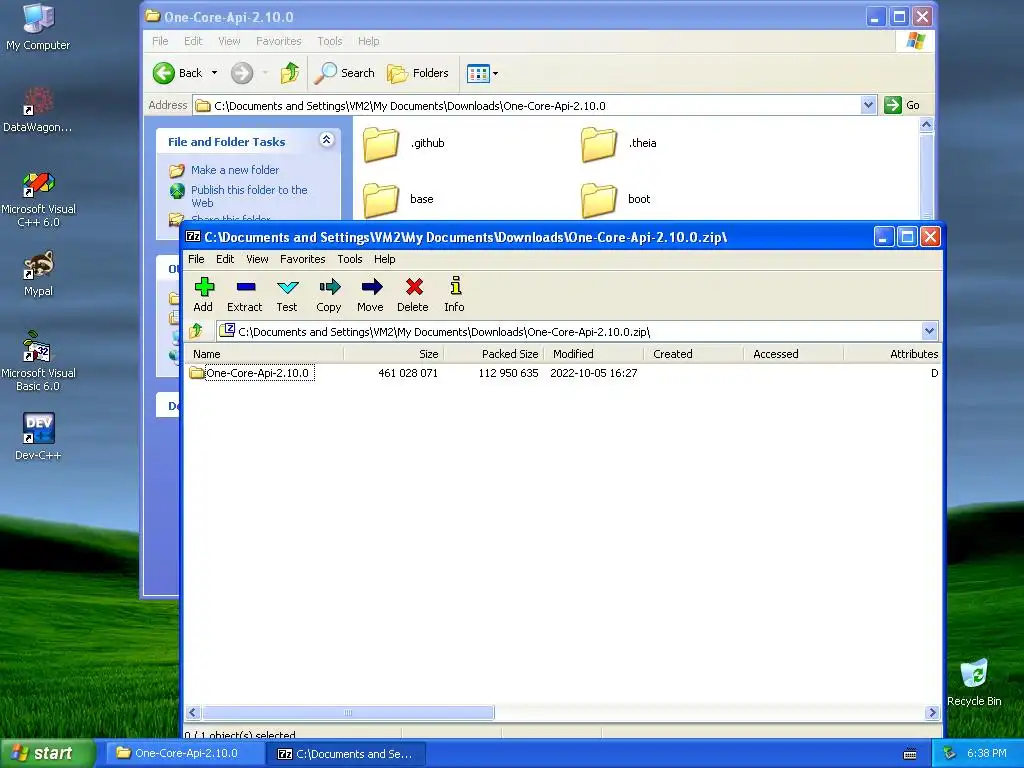1024x768 pixels.
Task: Go up one level in 7-Zip
Action: tap(196, 331)
